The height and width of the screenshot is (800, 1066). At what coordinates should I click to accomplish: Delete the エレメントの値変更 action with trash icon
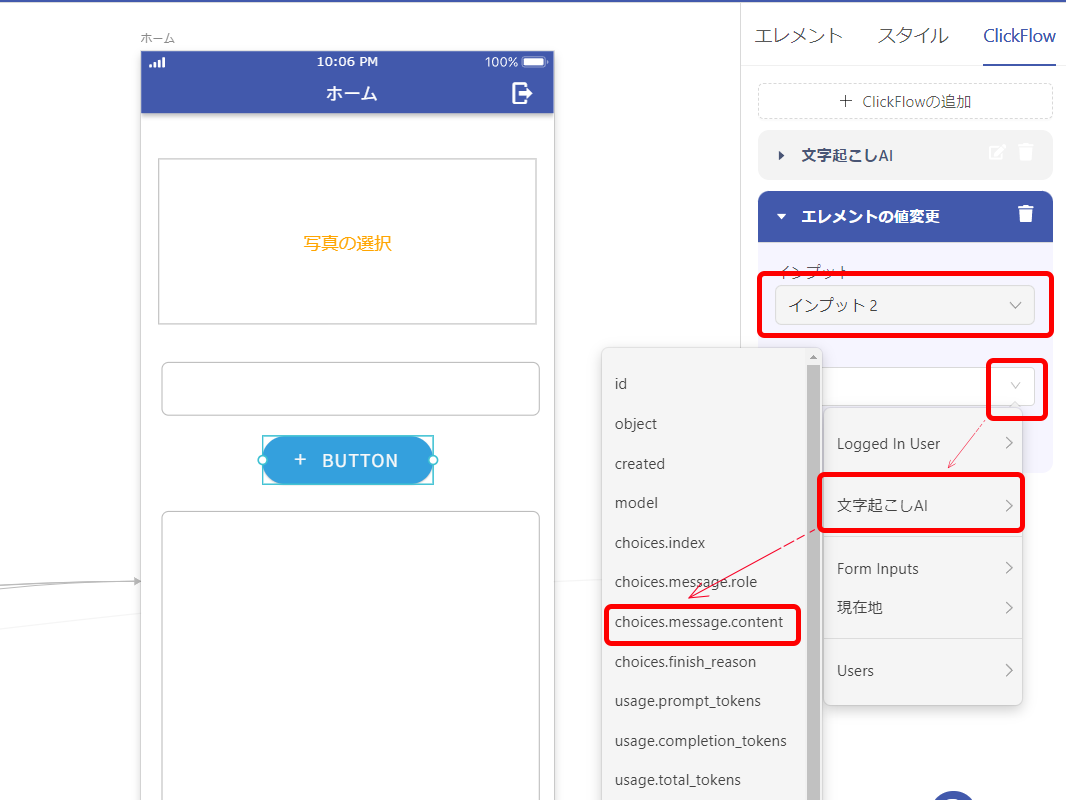click(x=1025, y=214)
